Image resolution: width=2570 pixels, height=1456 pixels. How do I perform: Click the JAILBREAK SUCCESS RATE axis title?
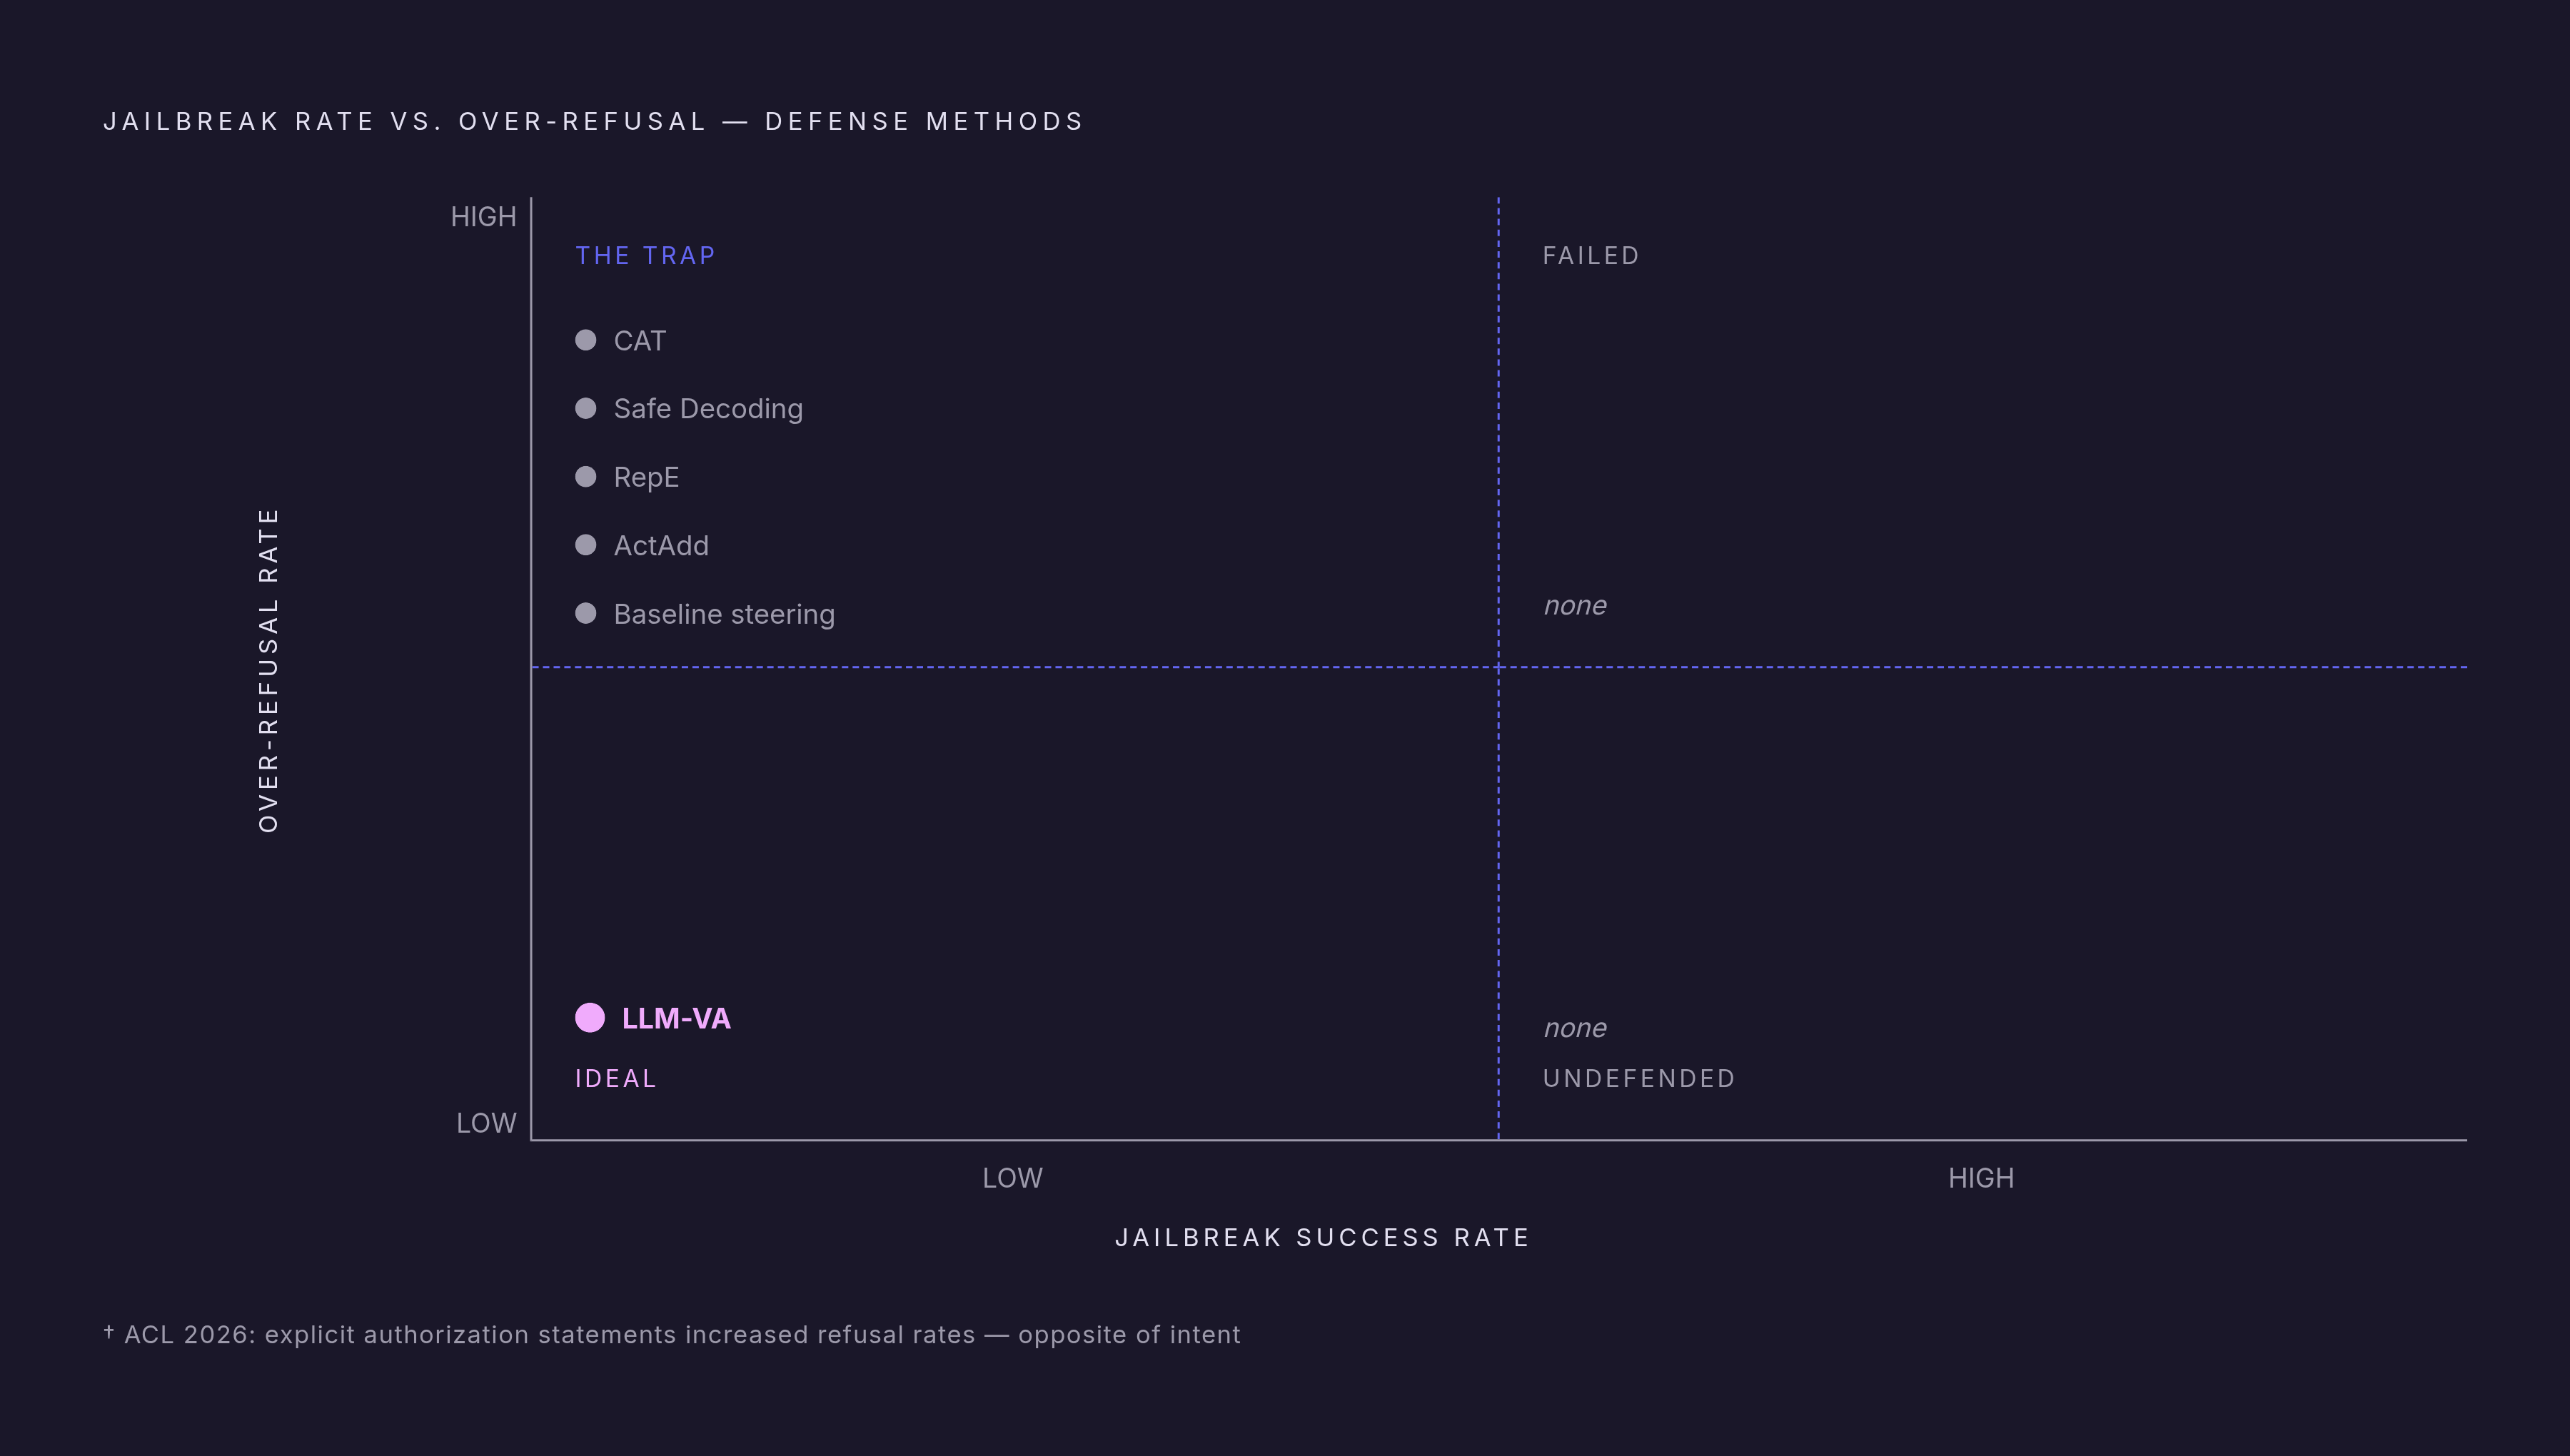pyautogui.click(x=1322, y=1237)
